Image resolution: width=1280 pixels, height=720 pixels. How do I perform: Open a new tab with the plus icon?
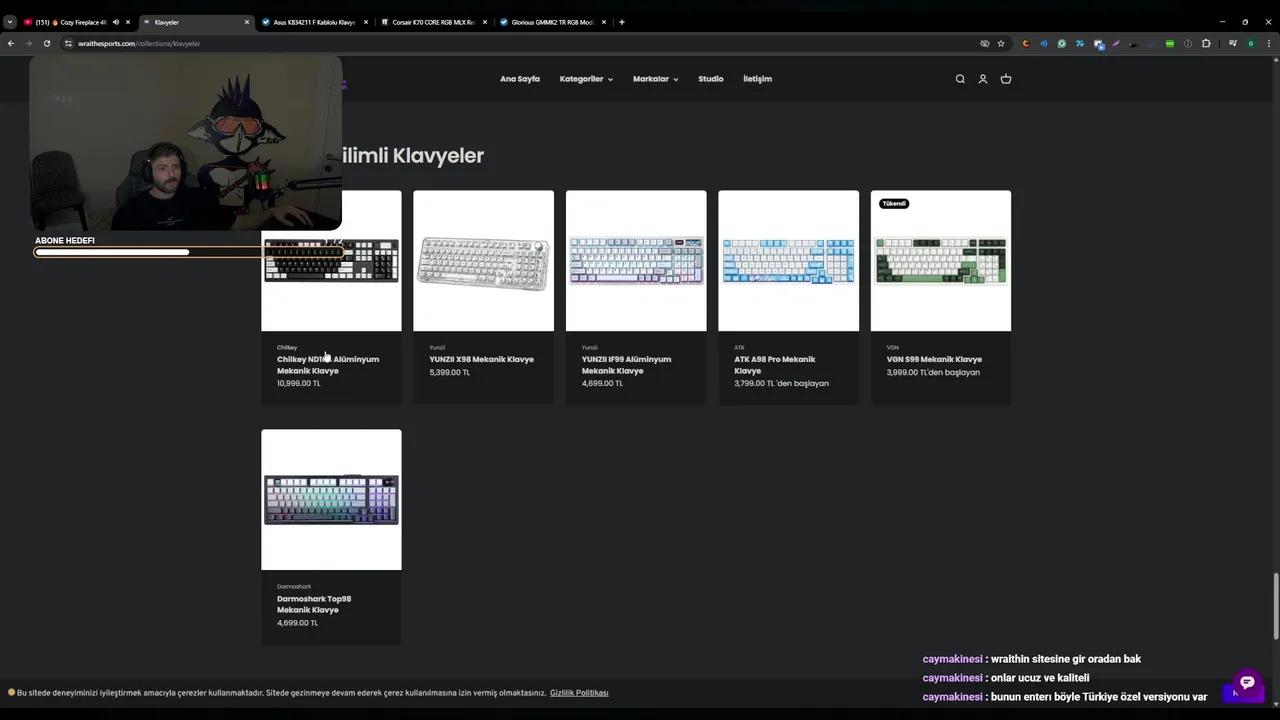click(x=622, y=22)
